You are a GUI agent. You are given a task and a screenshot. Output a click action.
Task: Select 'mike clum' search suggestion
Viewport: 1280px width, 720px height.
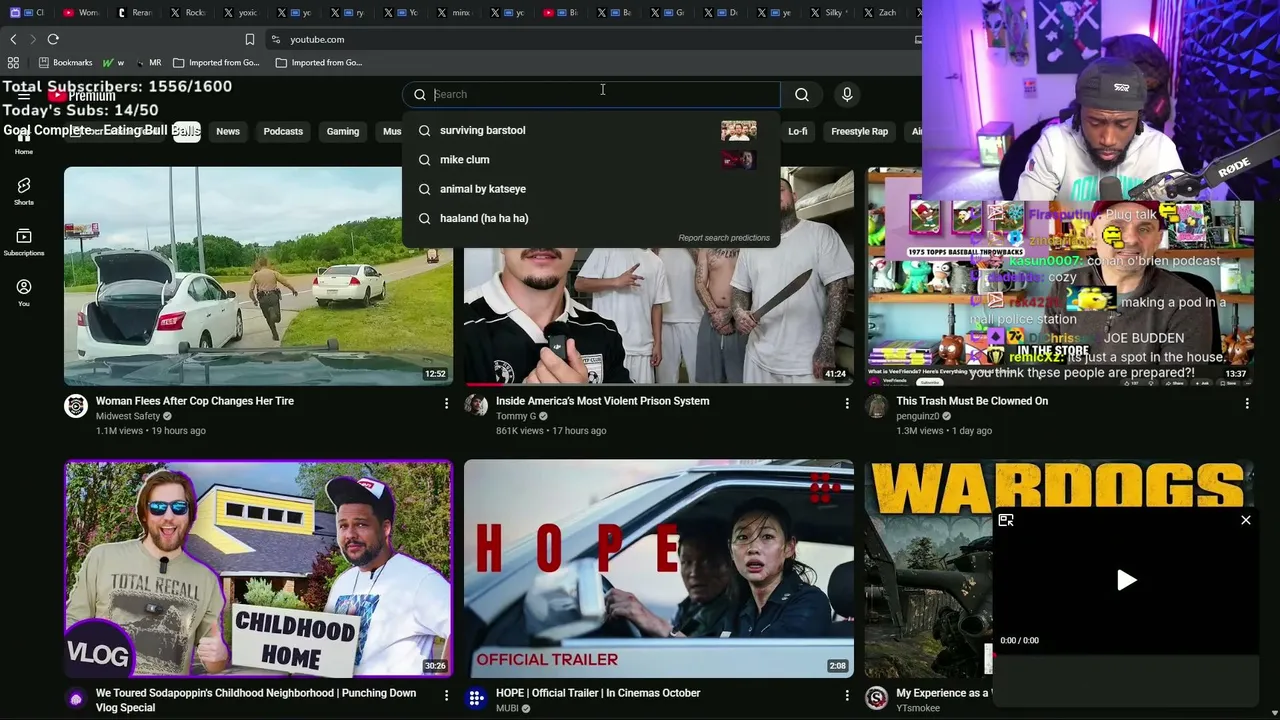pos(591,160)
